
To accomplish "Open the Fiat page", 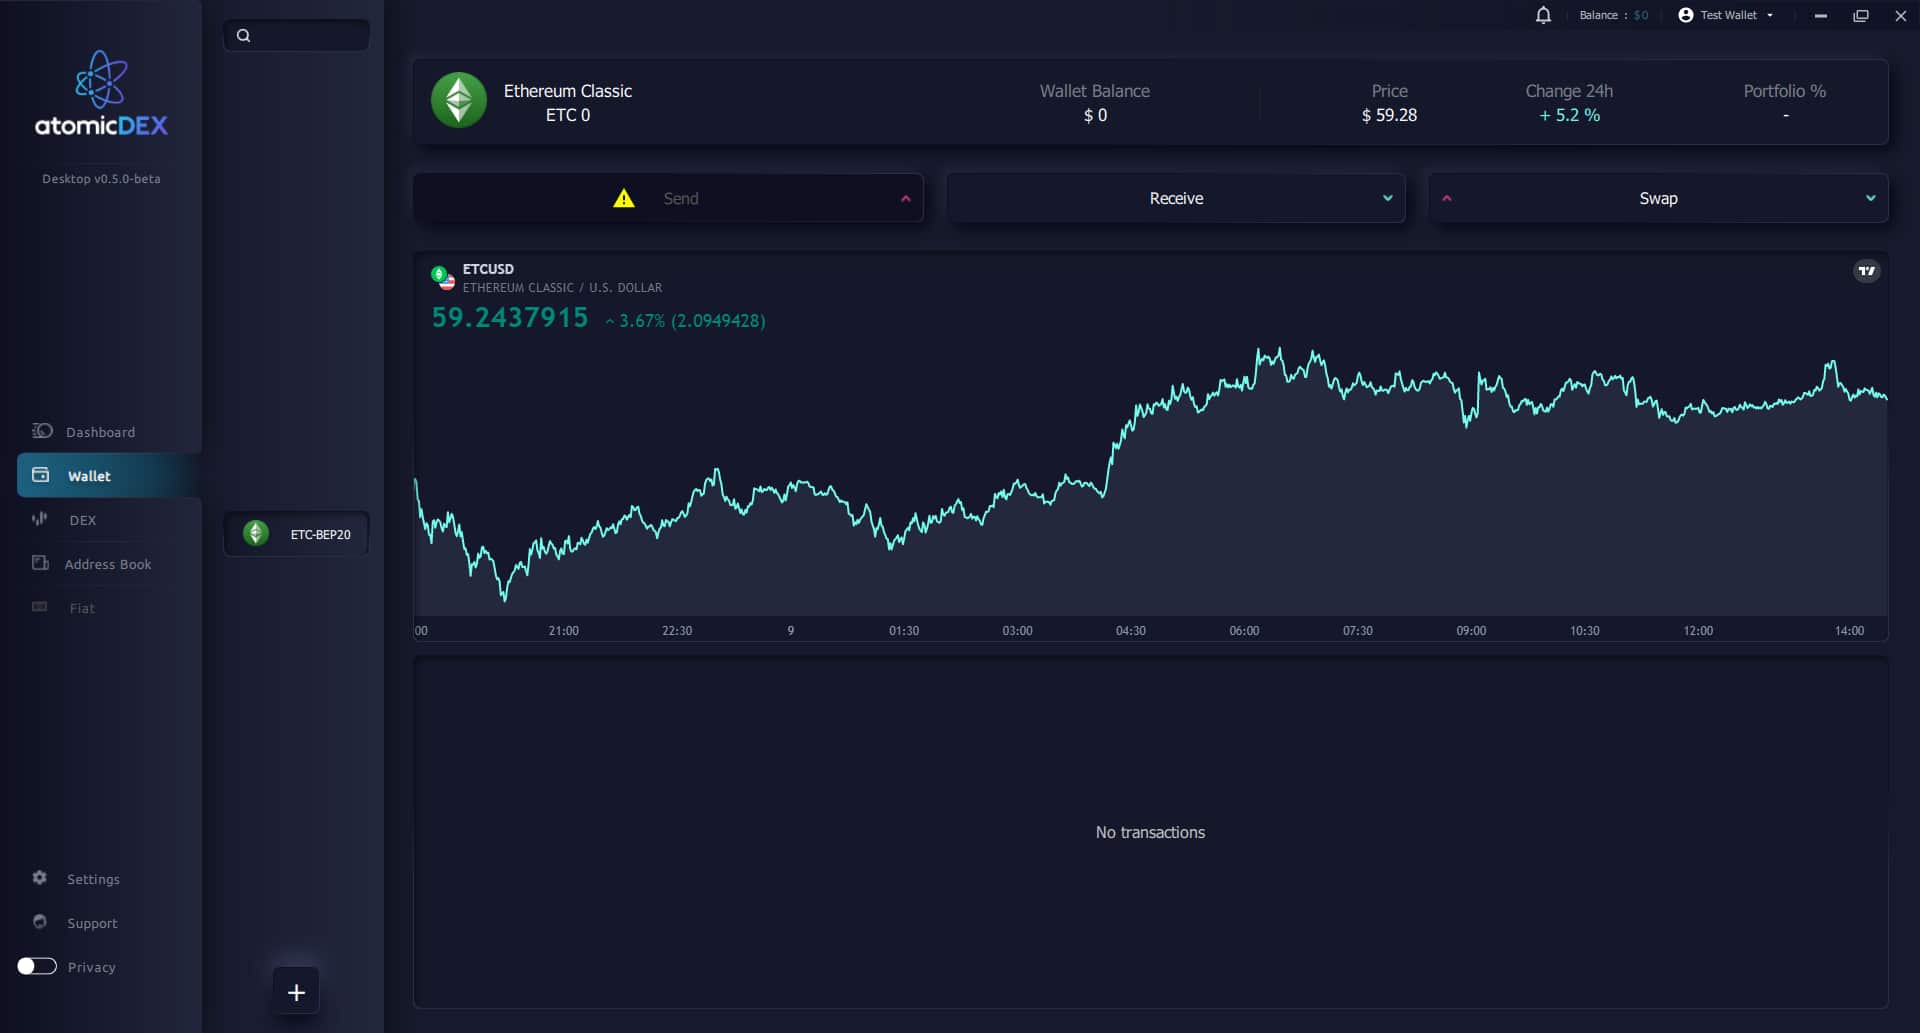I will click(82, 608).
